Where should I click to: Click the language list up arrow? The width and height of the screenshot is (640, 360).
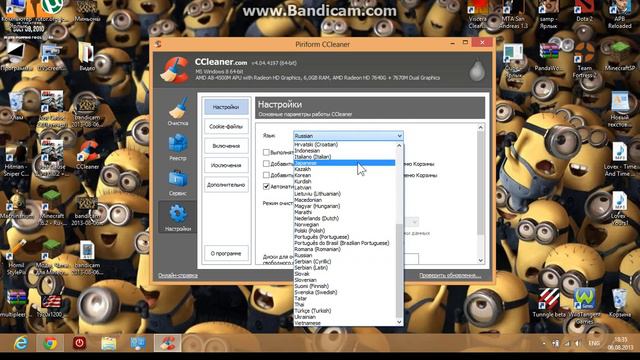399,145
